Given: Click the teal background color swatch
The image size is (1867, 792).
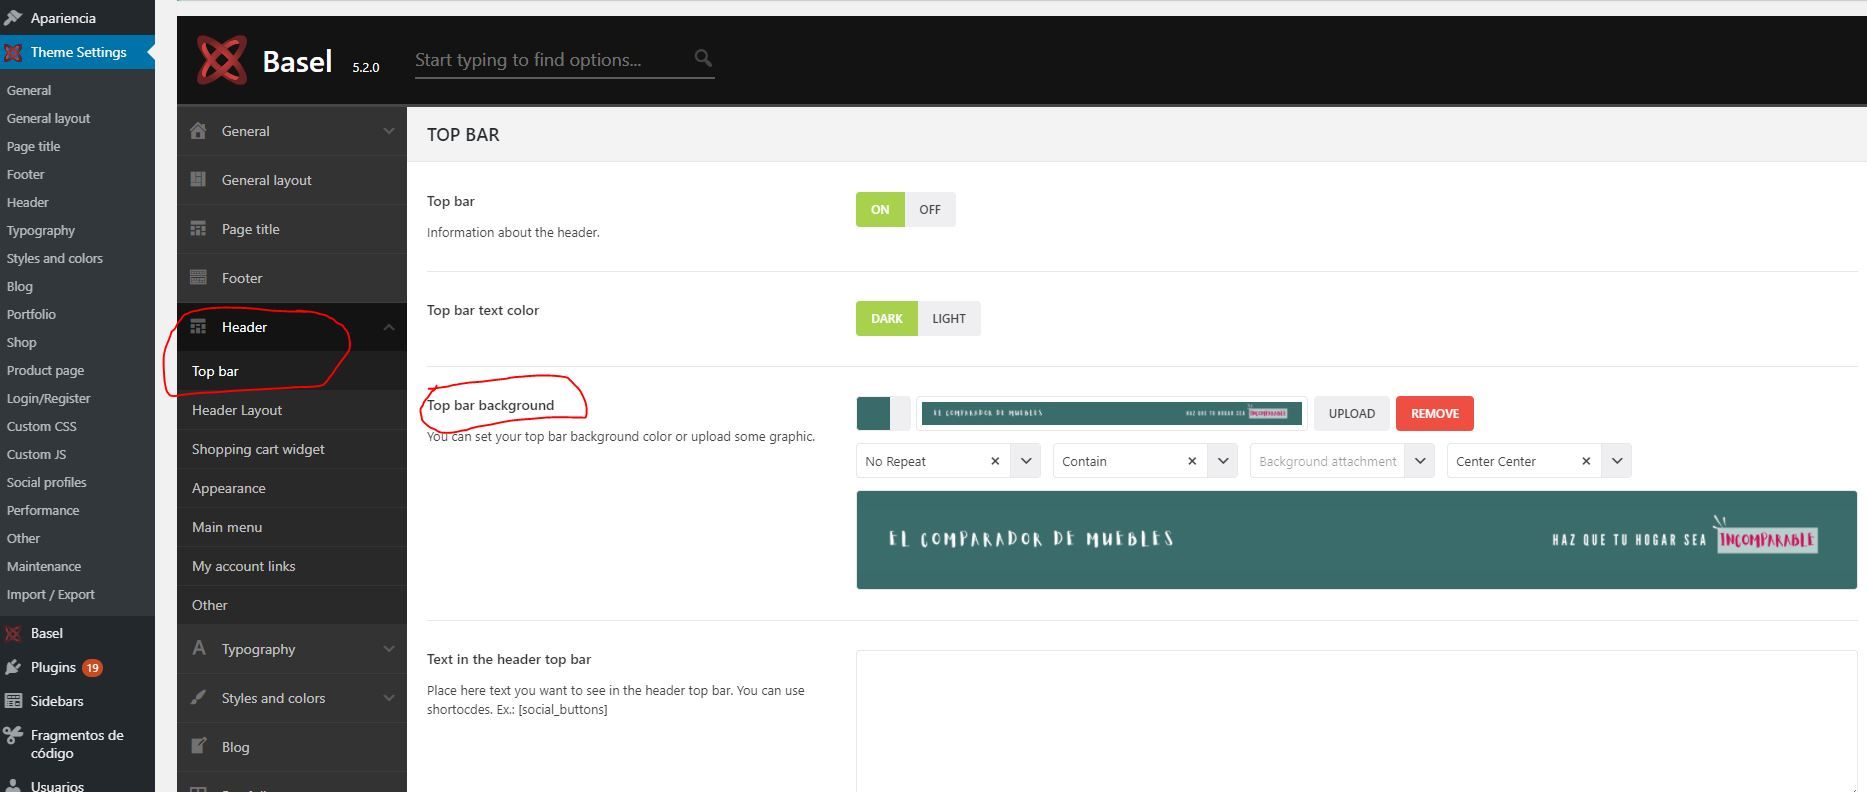Looking at the screenshot, I should point(873,413).
